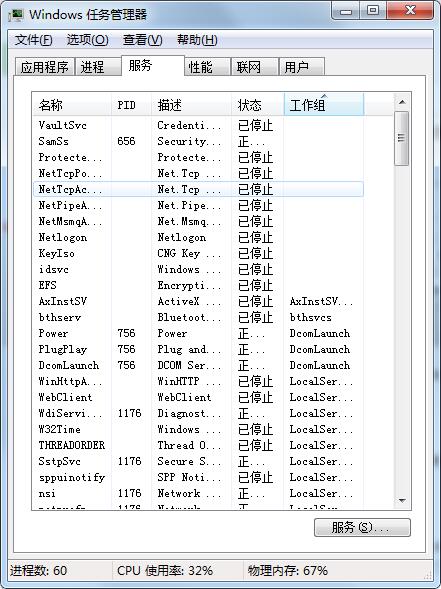This screenshot has width=441, height=589.
Task: Select the AxInstSV service name
Action: 62,301
